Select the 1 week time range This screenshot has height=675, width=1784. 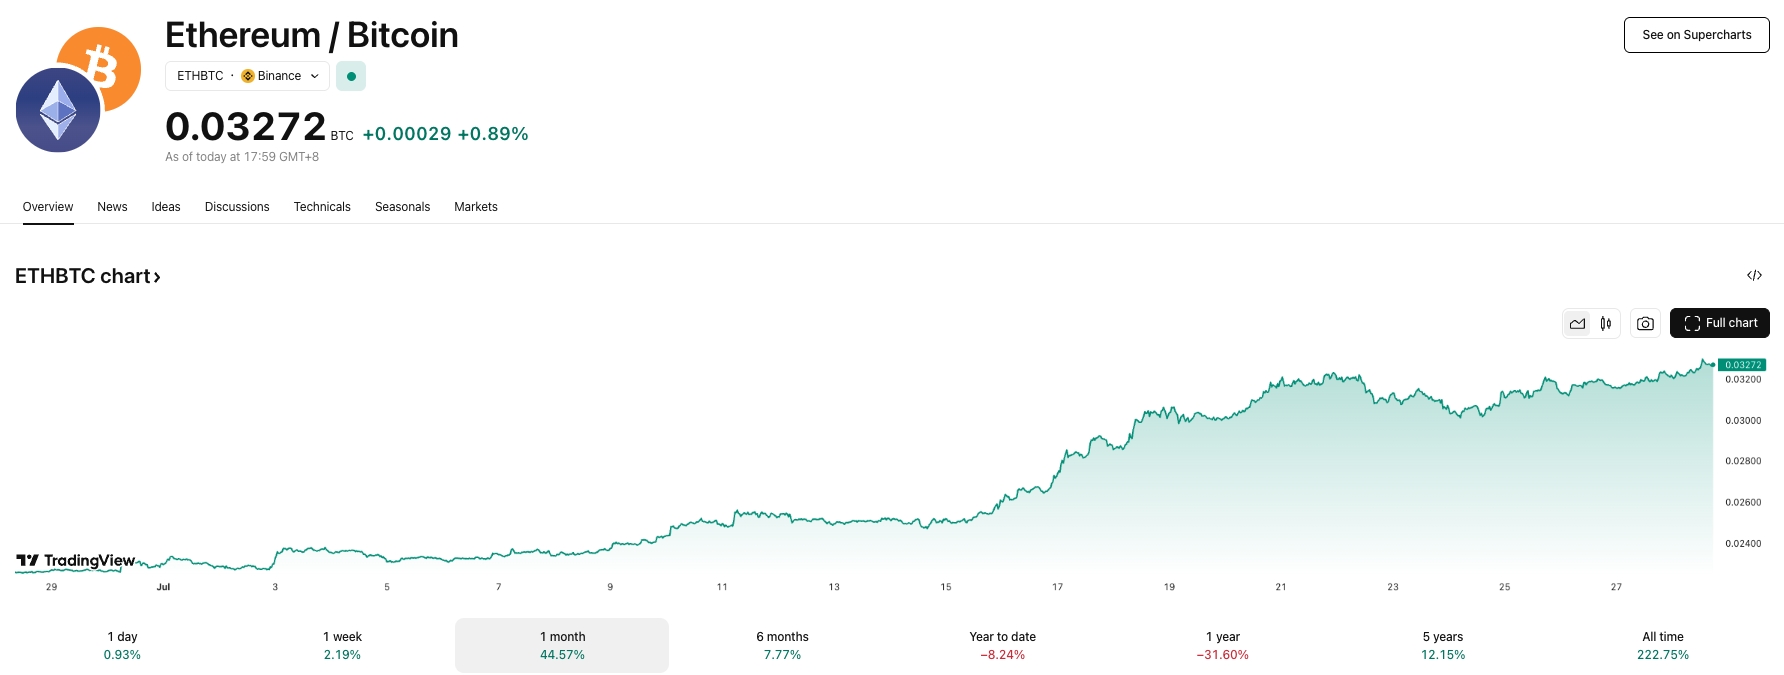342,645
